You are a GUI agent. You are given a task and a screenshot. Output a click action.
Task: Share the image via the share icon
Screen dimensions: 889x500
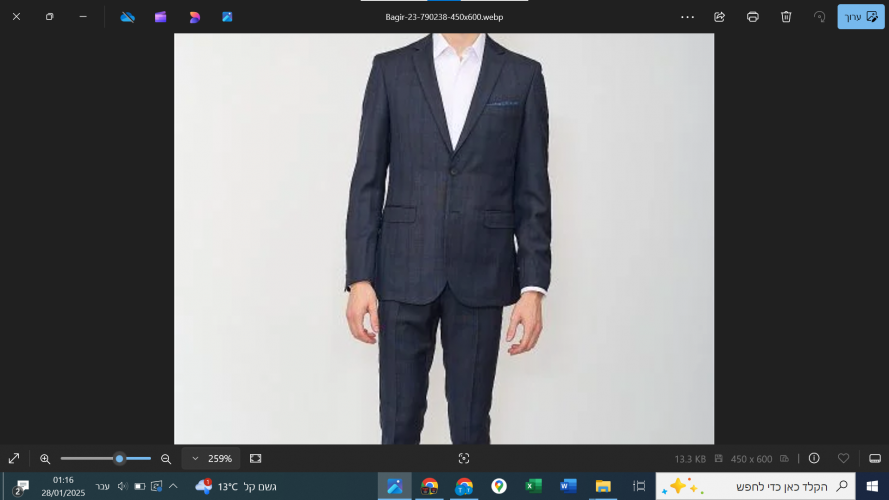point(719,17)
